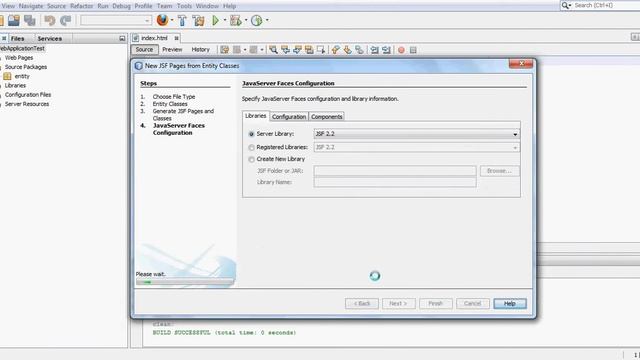Click the Stop Macro Recording icon

pyautogui.click(x=413, y=50)
